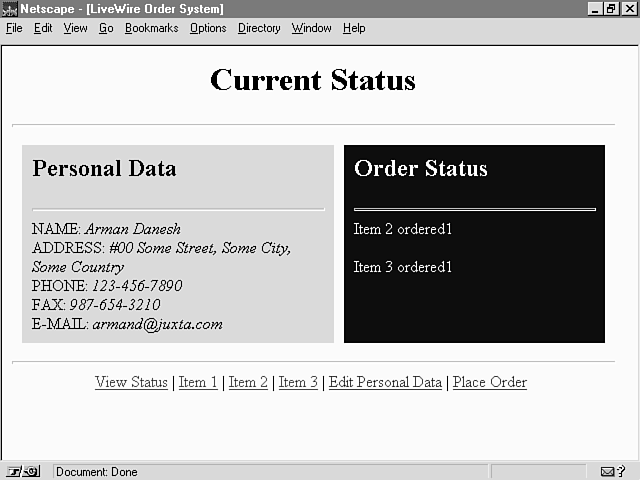640x480 pixels.
Task: Click the Place Order link
Action: (490, 382)
